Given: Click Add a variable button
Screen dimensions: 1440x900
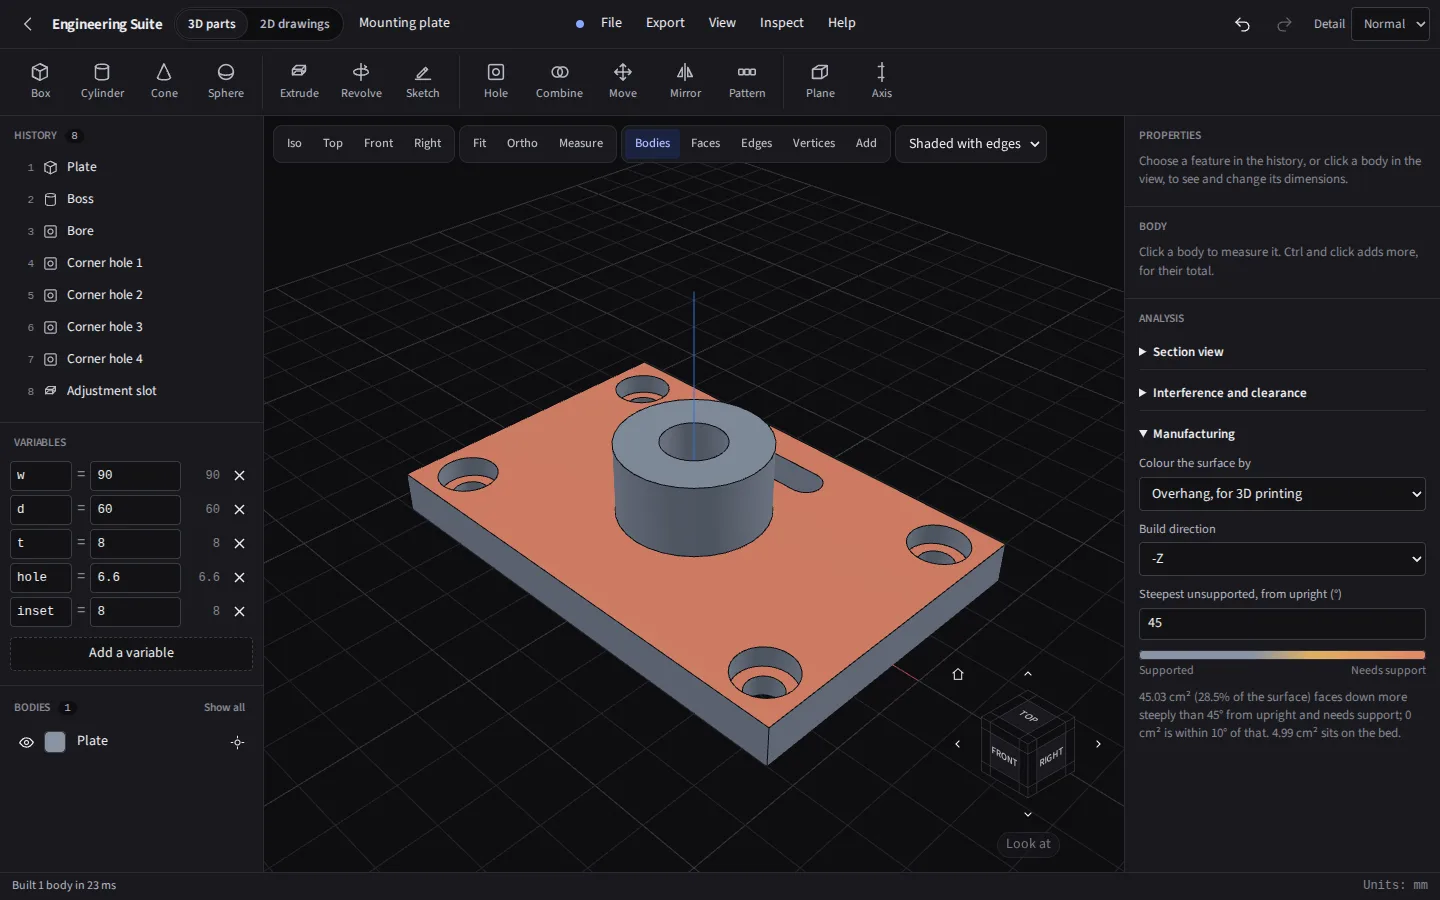Looking at the screenshot, I should click(131, 653).
